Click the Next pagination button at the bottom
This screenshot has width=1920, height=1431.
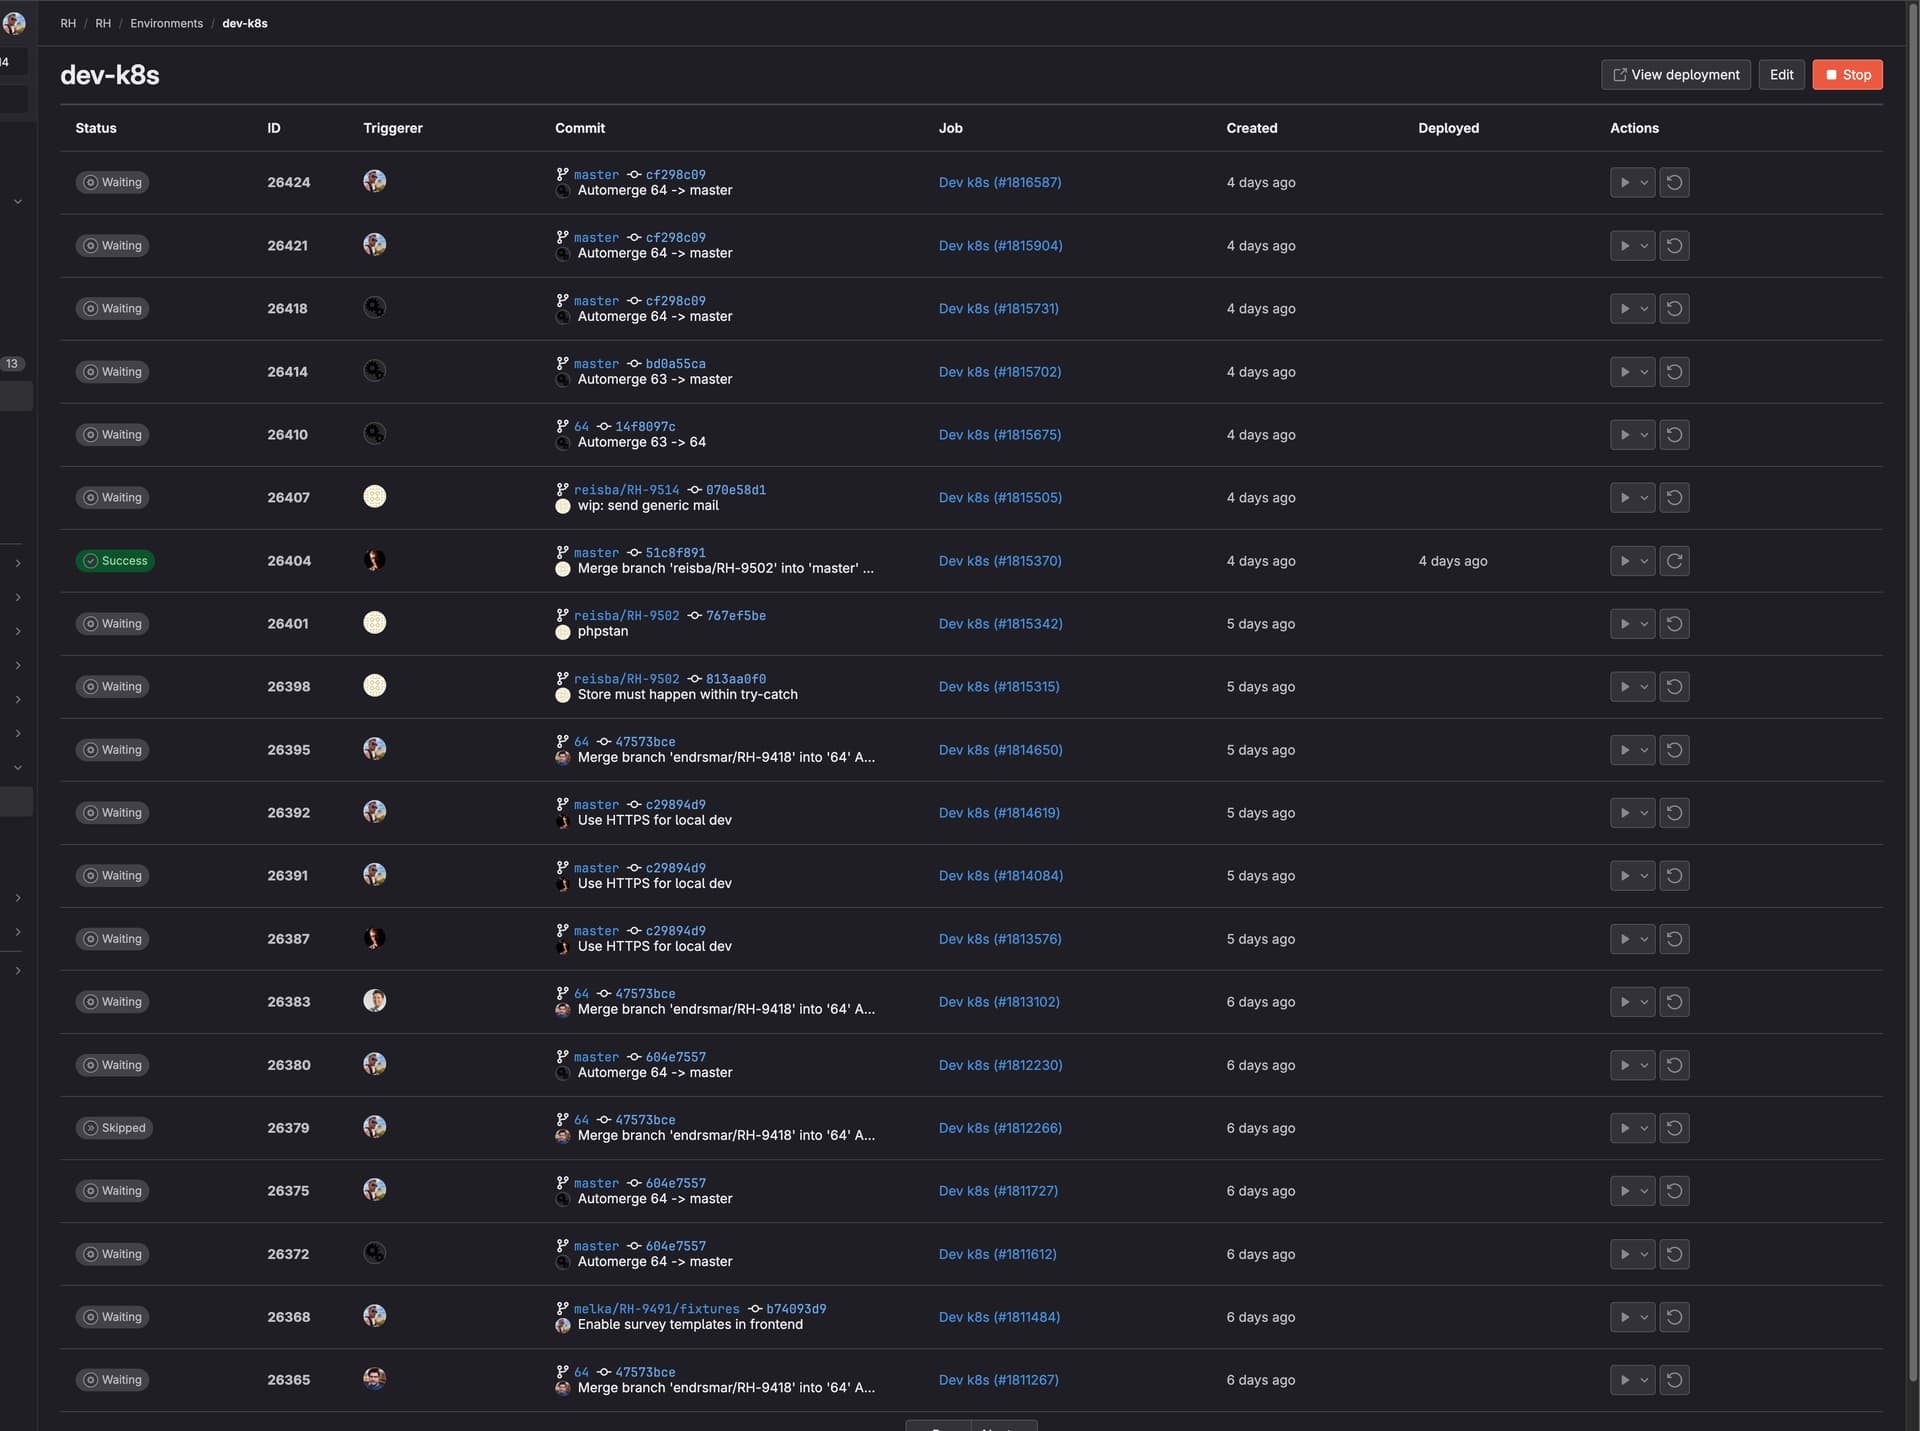click(x=1004, y=1427)
